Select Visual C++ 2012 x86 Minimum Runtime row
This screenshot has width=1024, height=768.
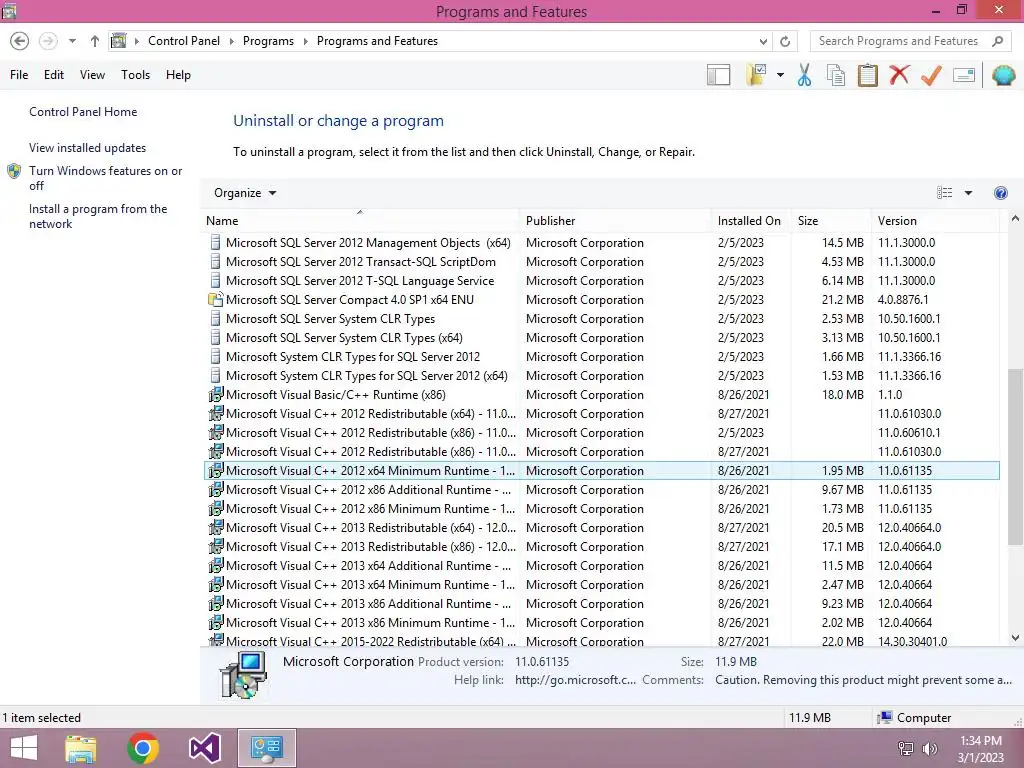coord(601,509)
